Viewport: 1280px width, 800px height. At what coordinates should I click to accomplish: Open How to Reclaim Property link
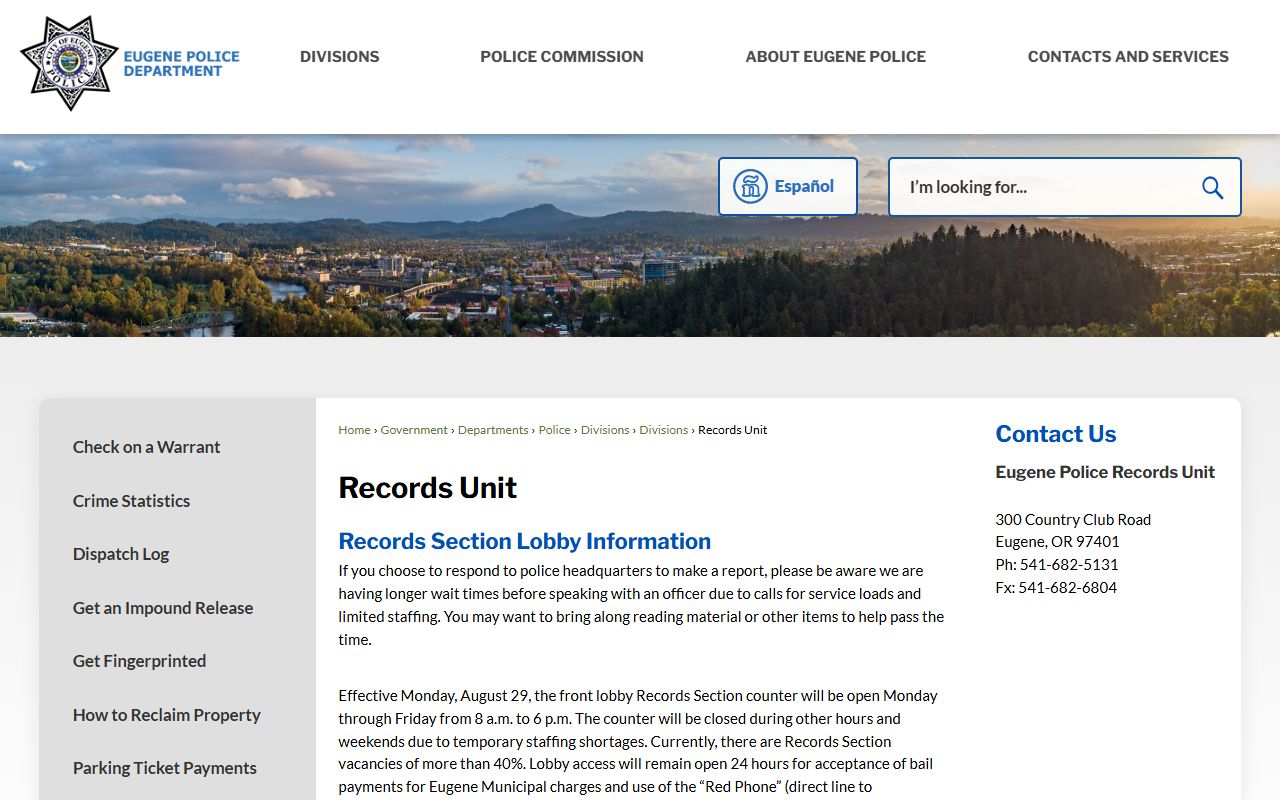[166, 715]
